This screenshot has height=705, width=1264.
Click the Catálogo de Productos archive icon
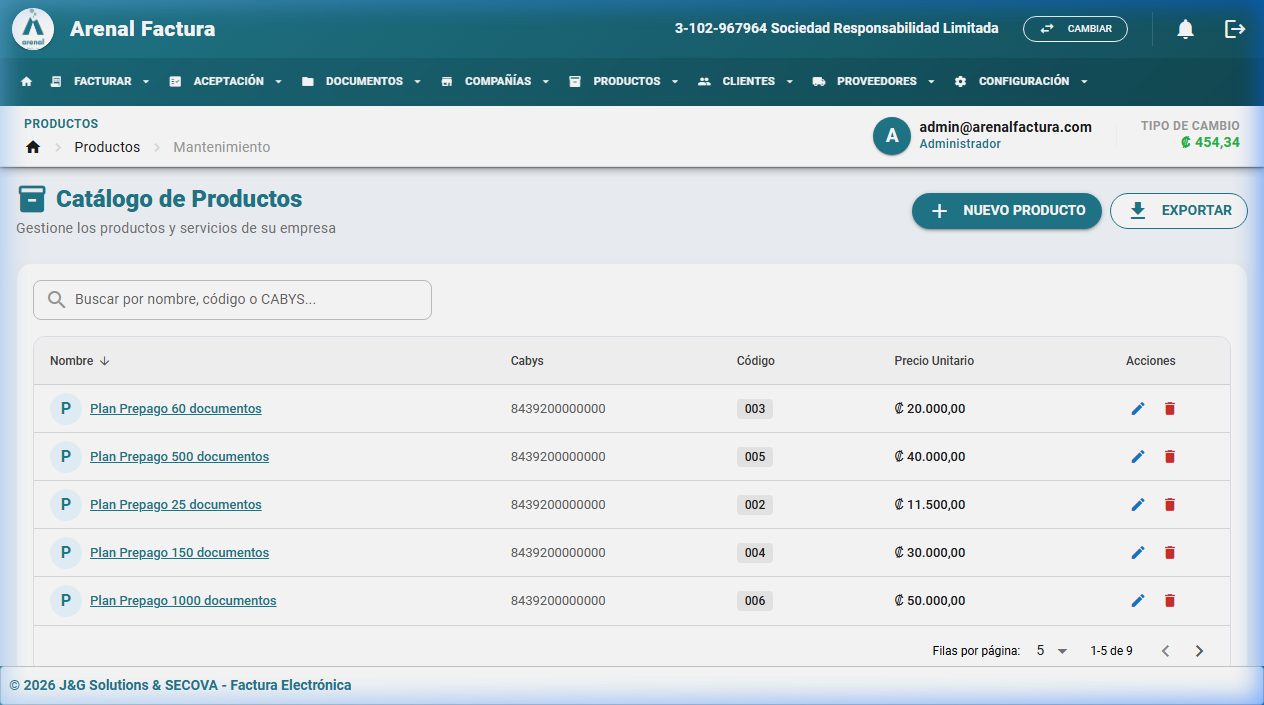pos(32,199)
